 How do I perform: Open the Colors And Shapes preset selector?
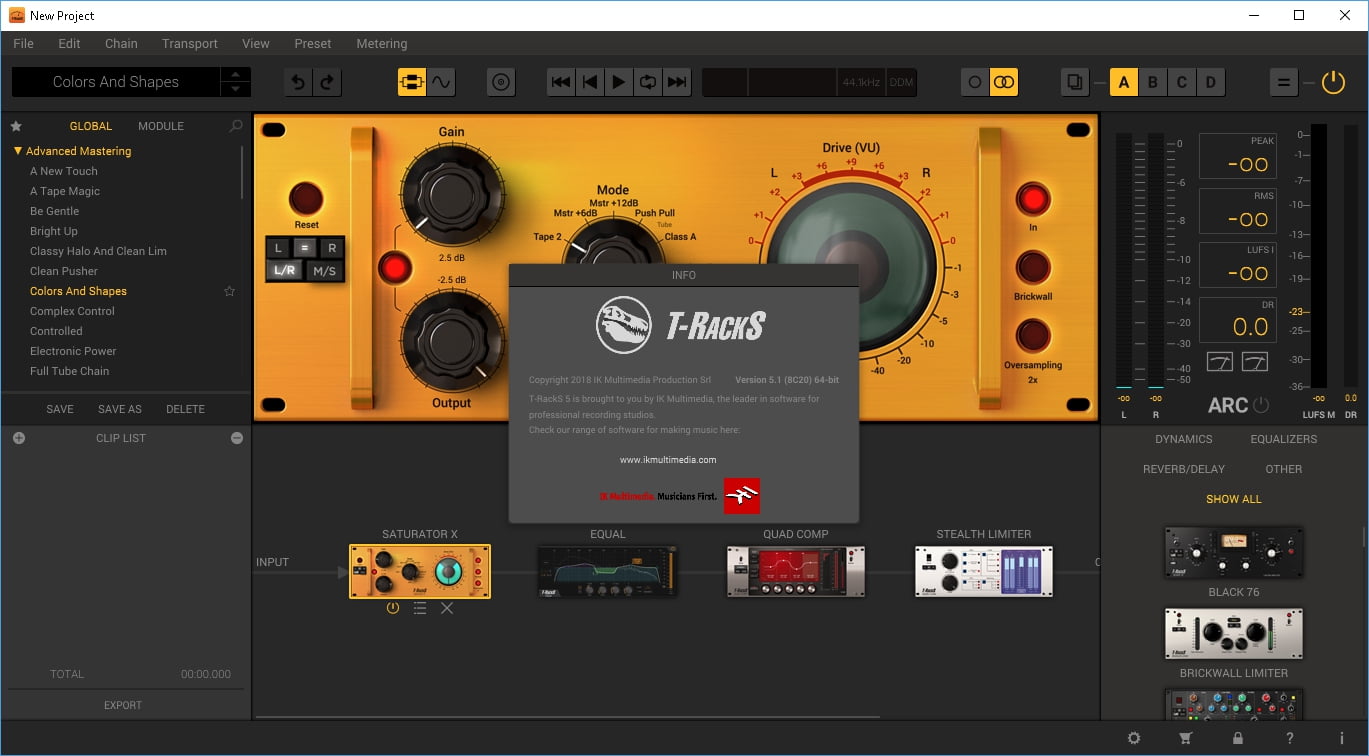pos(116,82)
